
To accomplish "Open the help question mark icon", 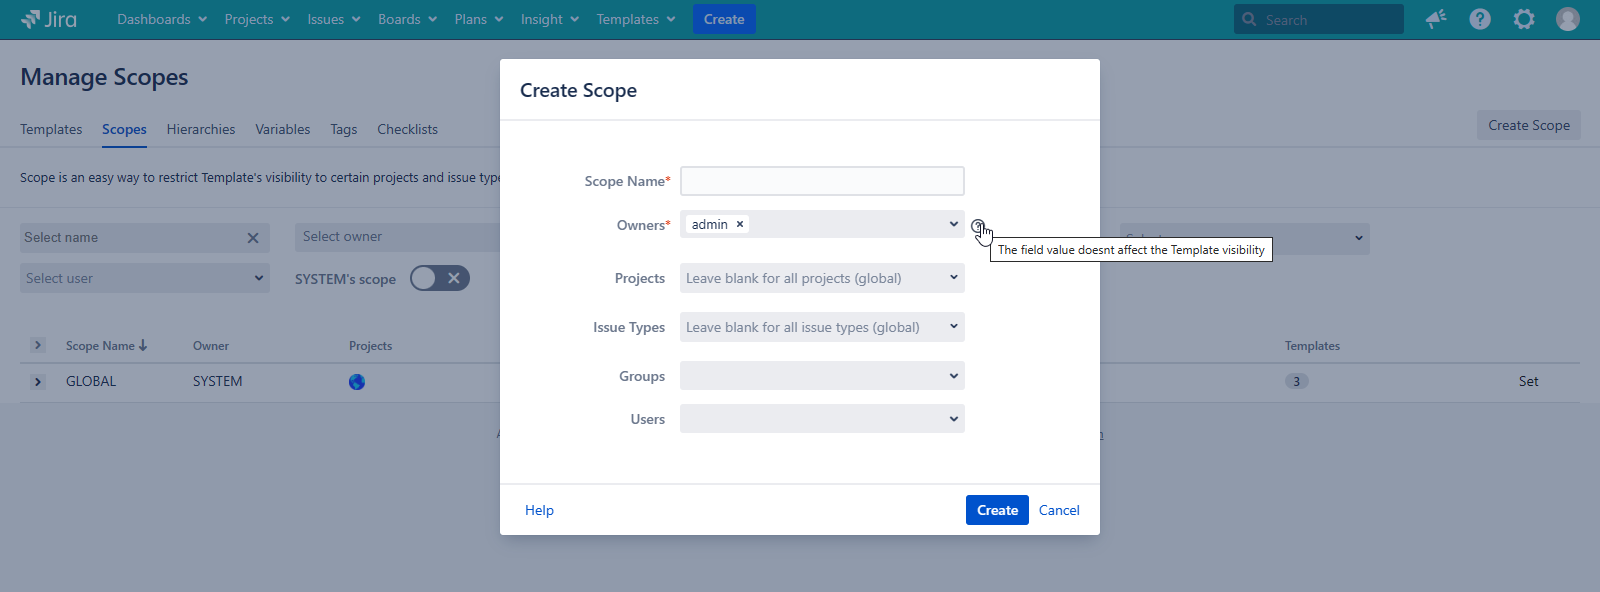I will click(x=1480, y=19).
